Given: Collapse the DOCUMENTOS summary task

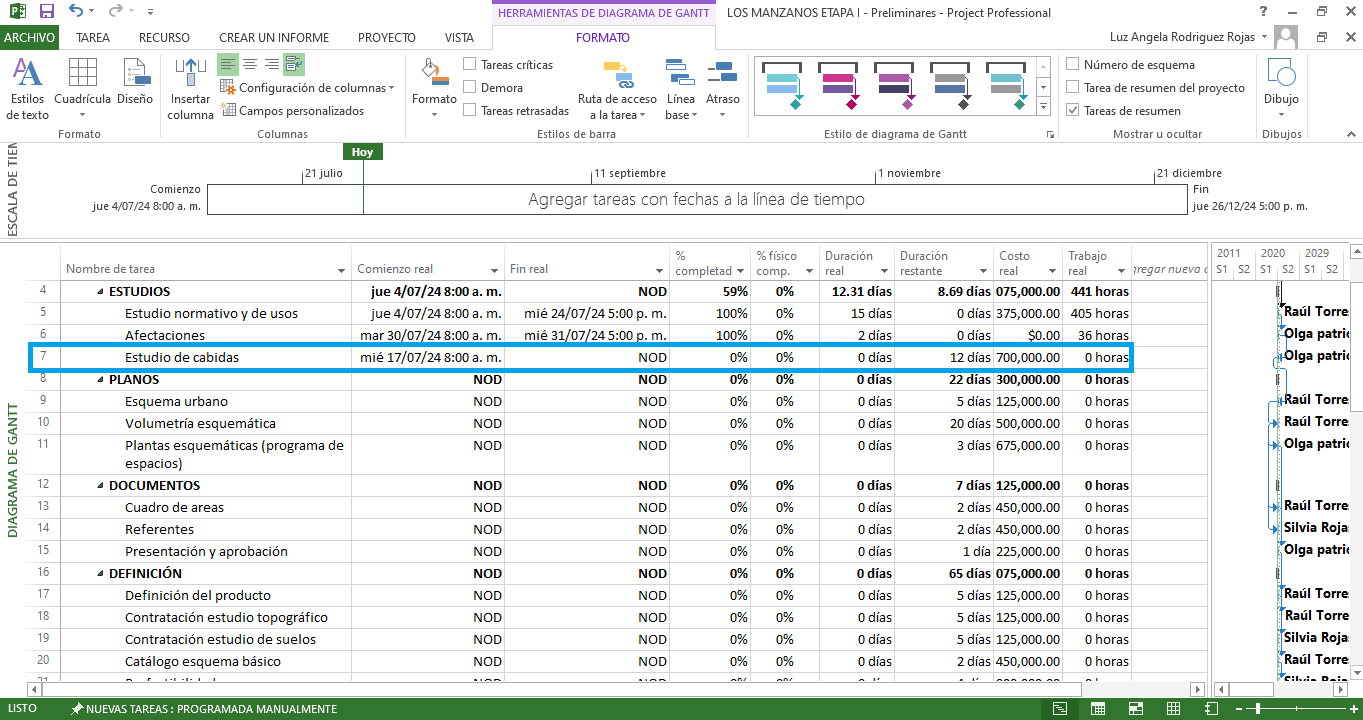Looking at the screenshot, I should (x=100, y=486).
